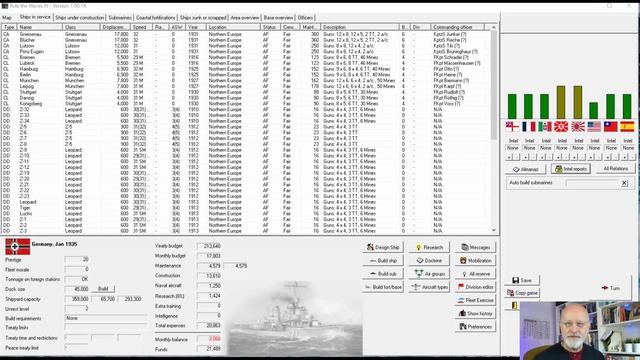Click the Auto build submarines field
The height and width of the screenshot is (360, 640).
(x=593, y=183)
